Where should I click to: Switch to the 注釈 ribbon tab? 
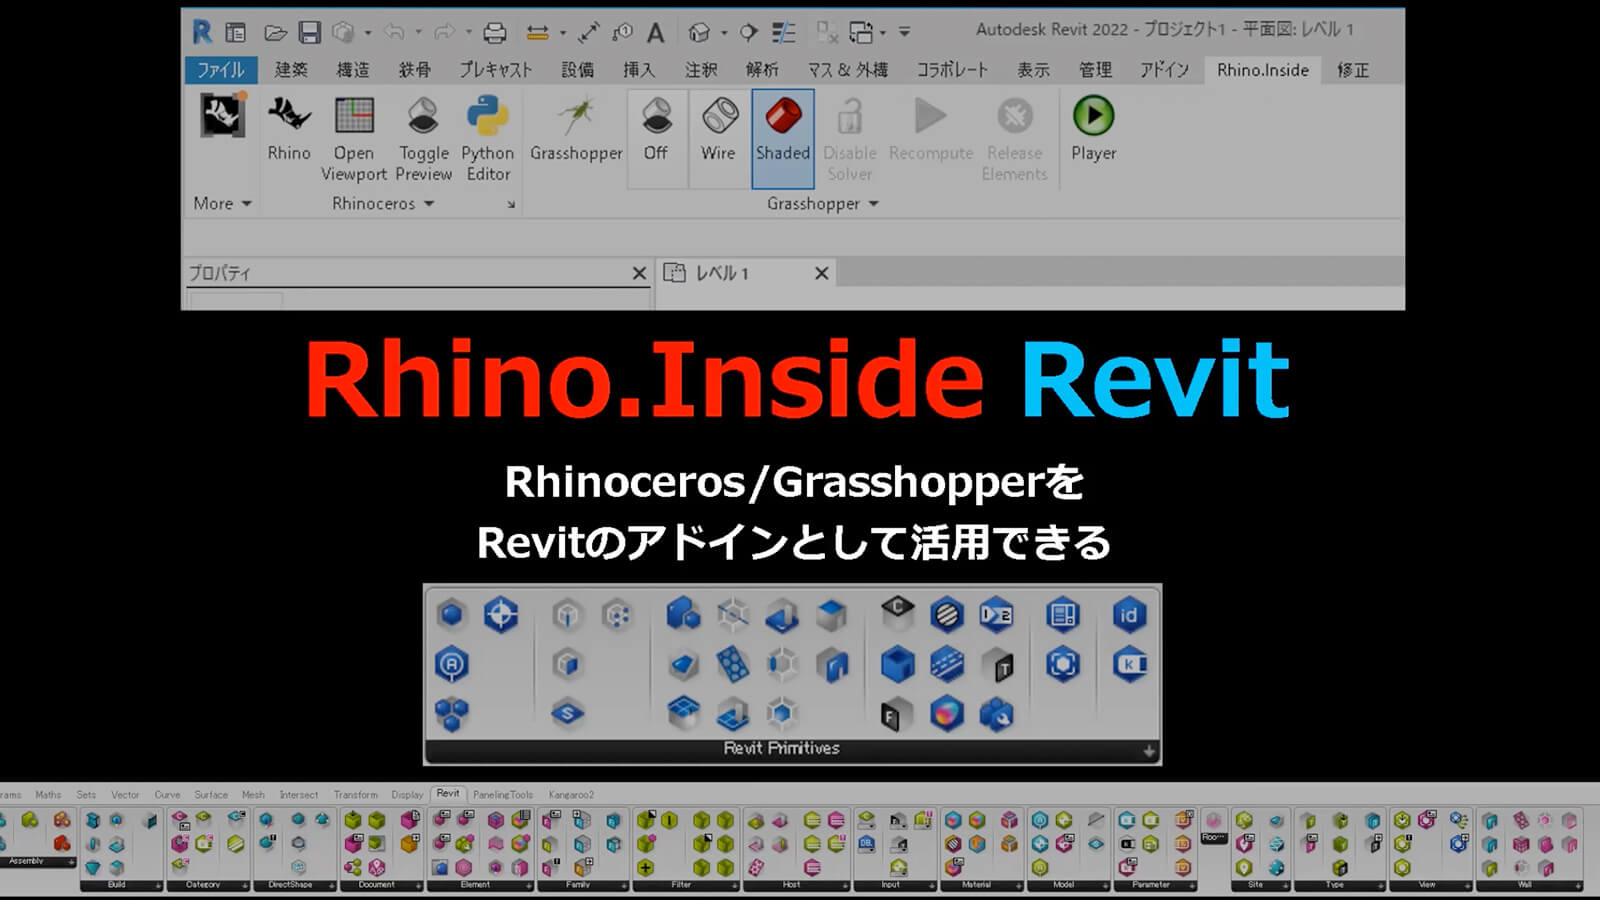[701, 70]
